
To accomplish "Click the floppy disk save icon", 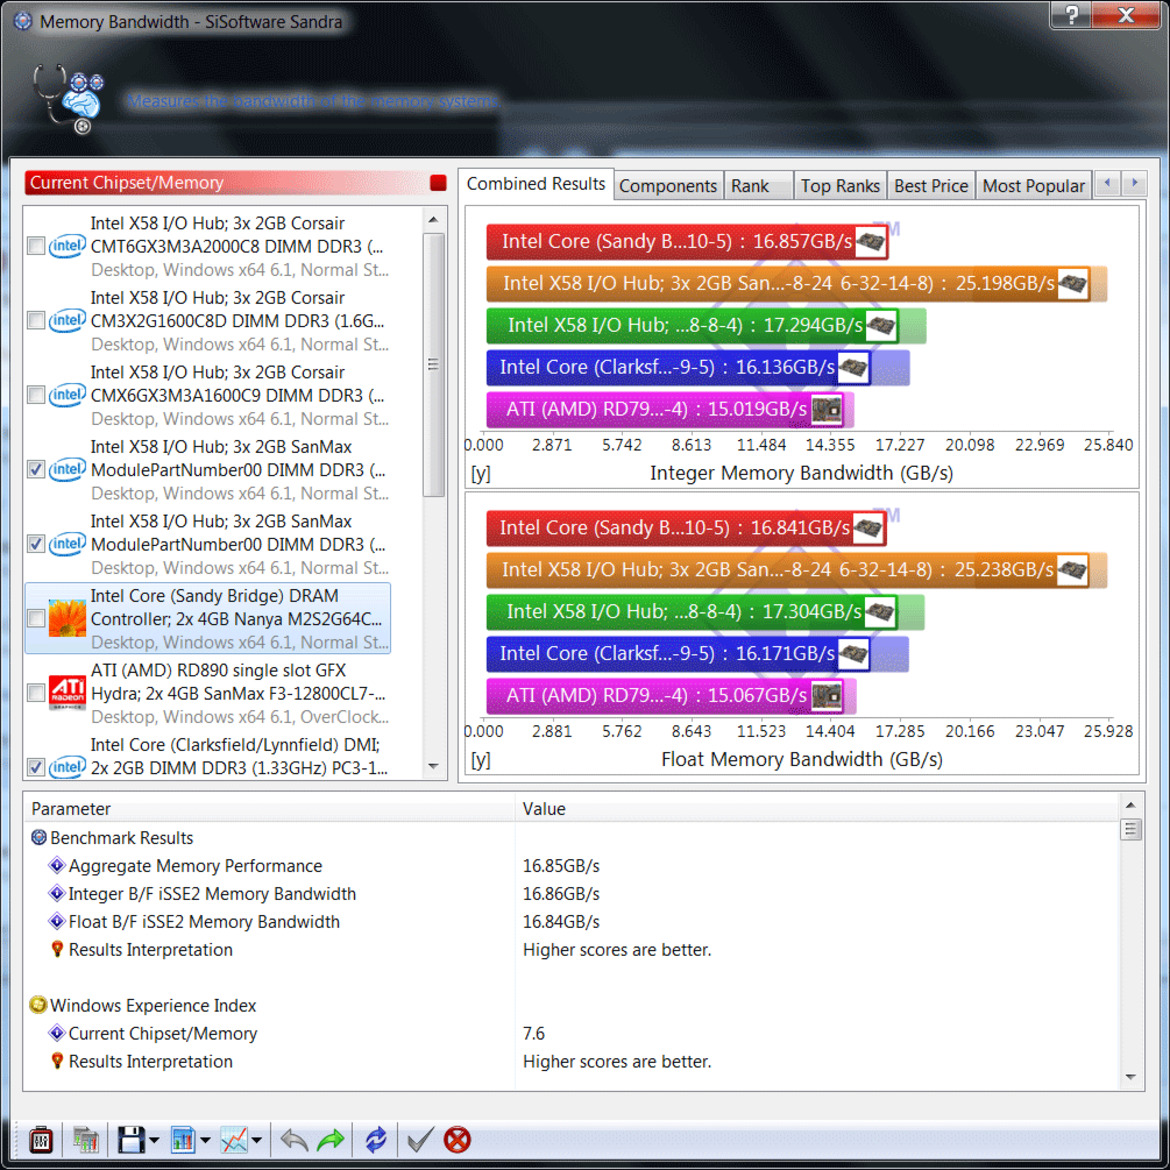I will point(131,1140).
